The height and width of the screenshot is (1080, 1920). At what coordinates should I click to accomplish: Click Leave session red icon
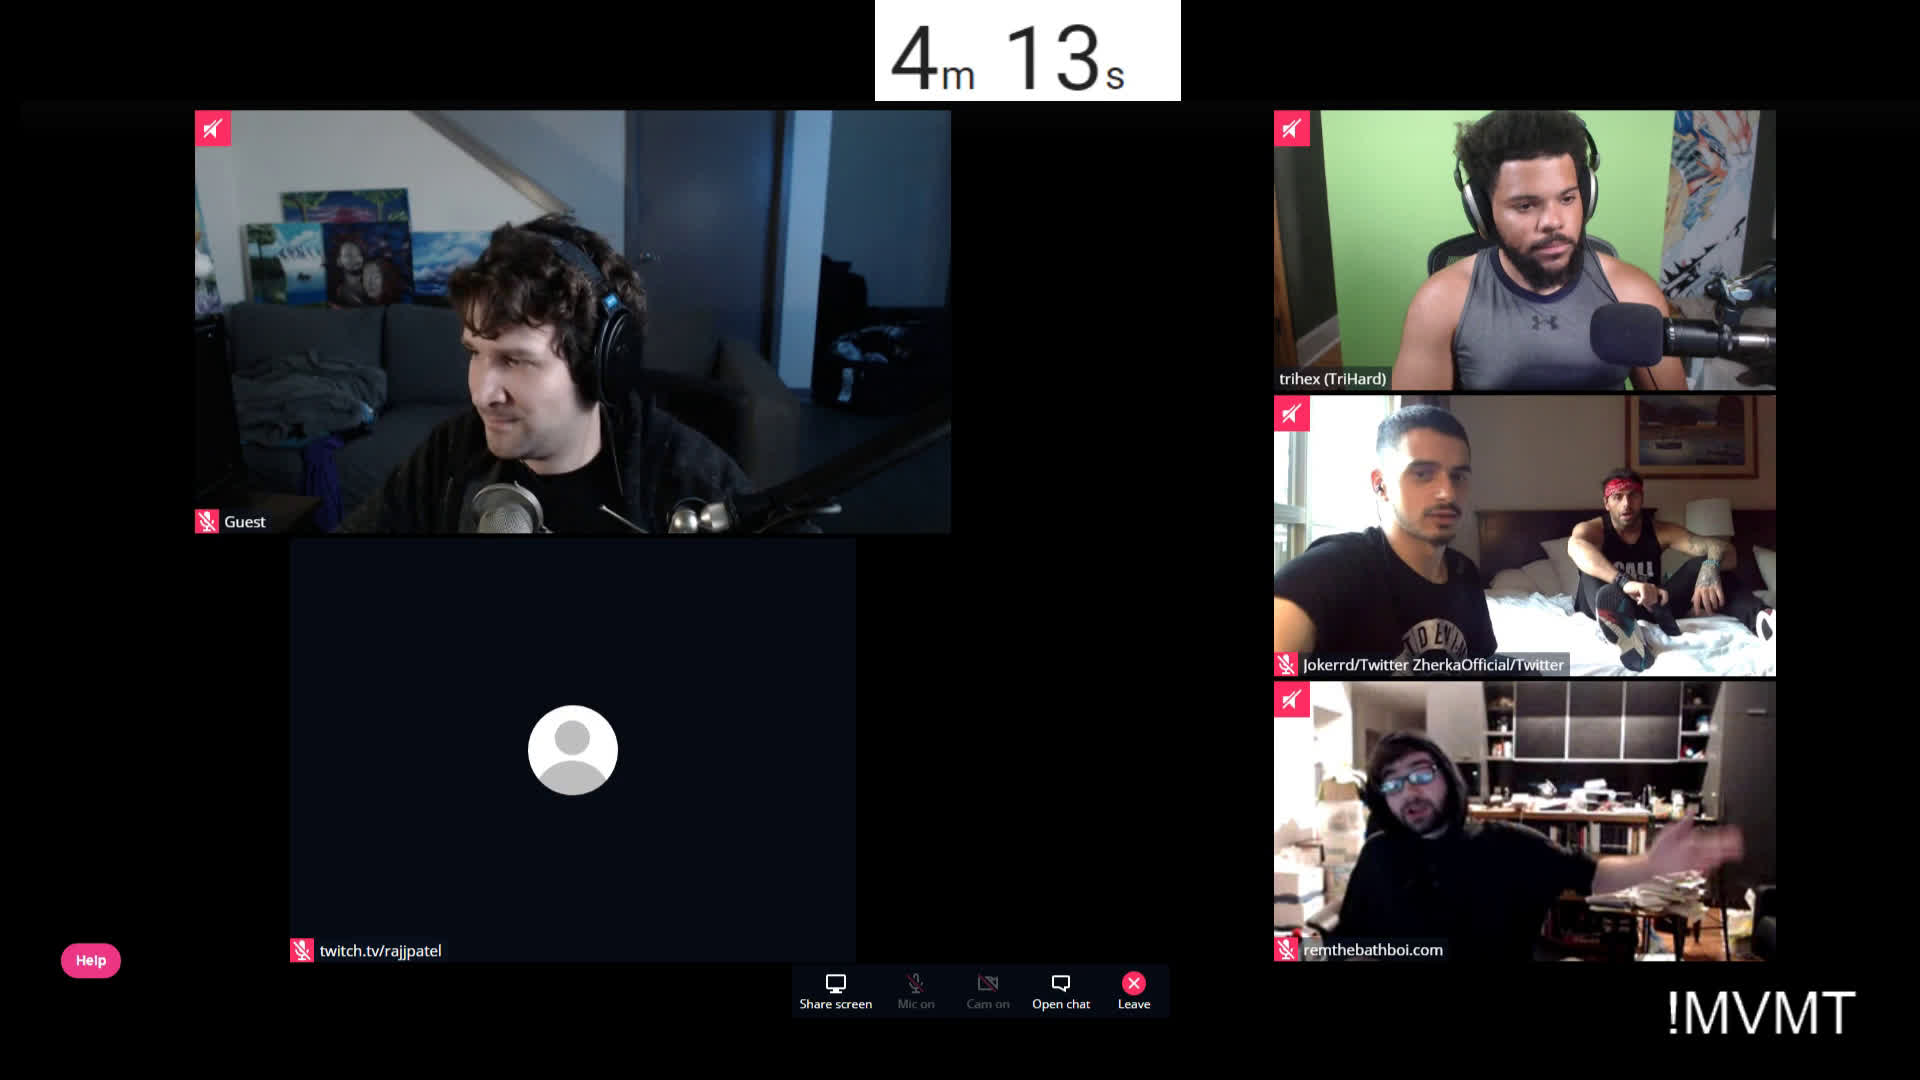pos(1133,984)
